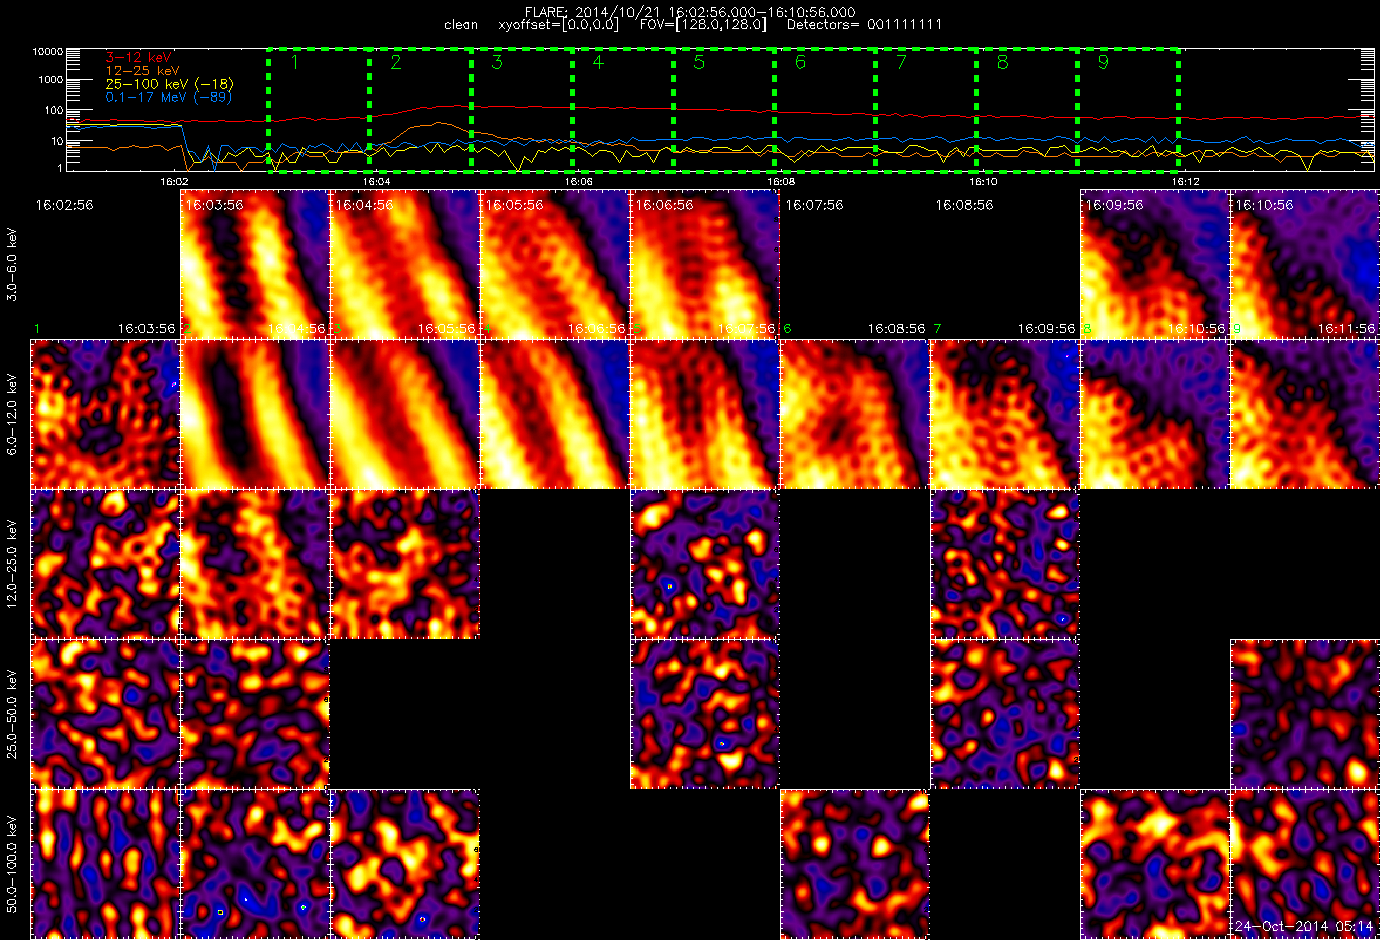The image size is (1380, 940).
Task: Pick the 6.0-12.0 keV image for interval 4
Action: [555, 414]
